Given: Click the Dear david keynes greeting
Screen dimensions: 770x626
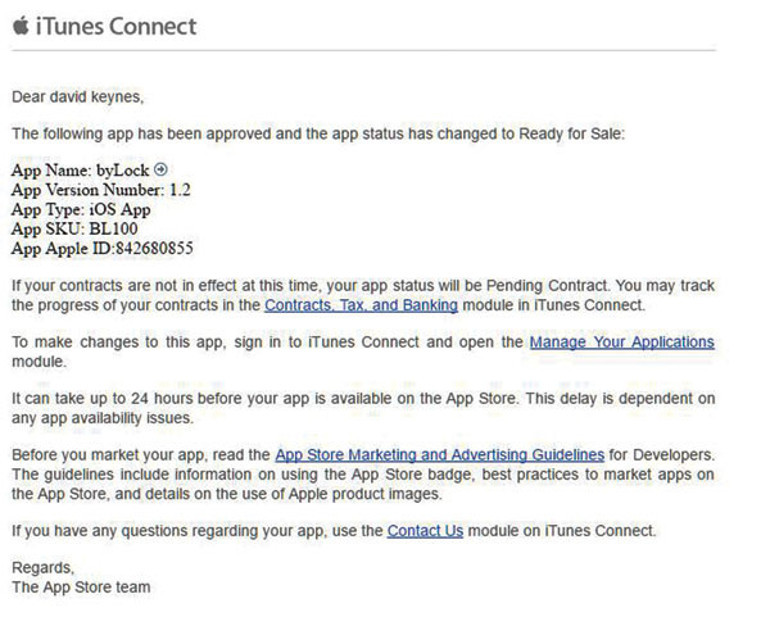Looking at the screenshot, I should [78, 97].
